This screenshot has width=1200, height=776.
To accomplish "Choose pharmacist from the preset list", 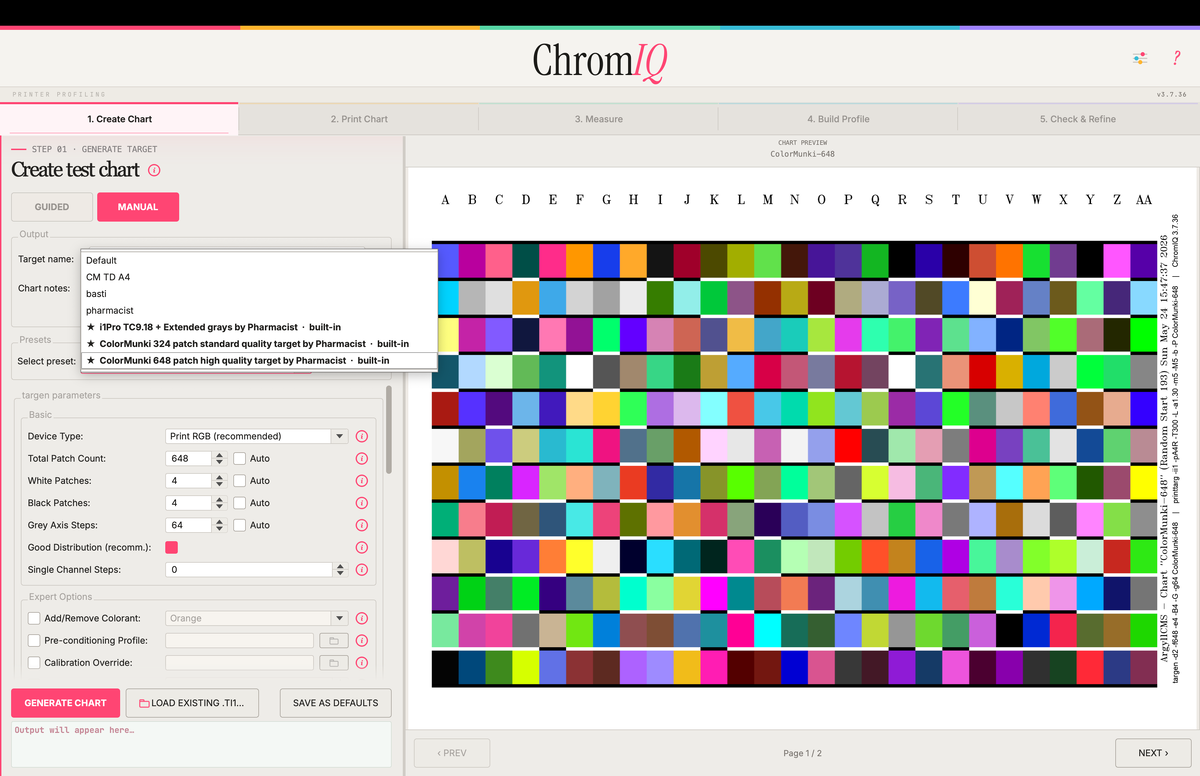I will pyautogui.click(x=259, y=310).
